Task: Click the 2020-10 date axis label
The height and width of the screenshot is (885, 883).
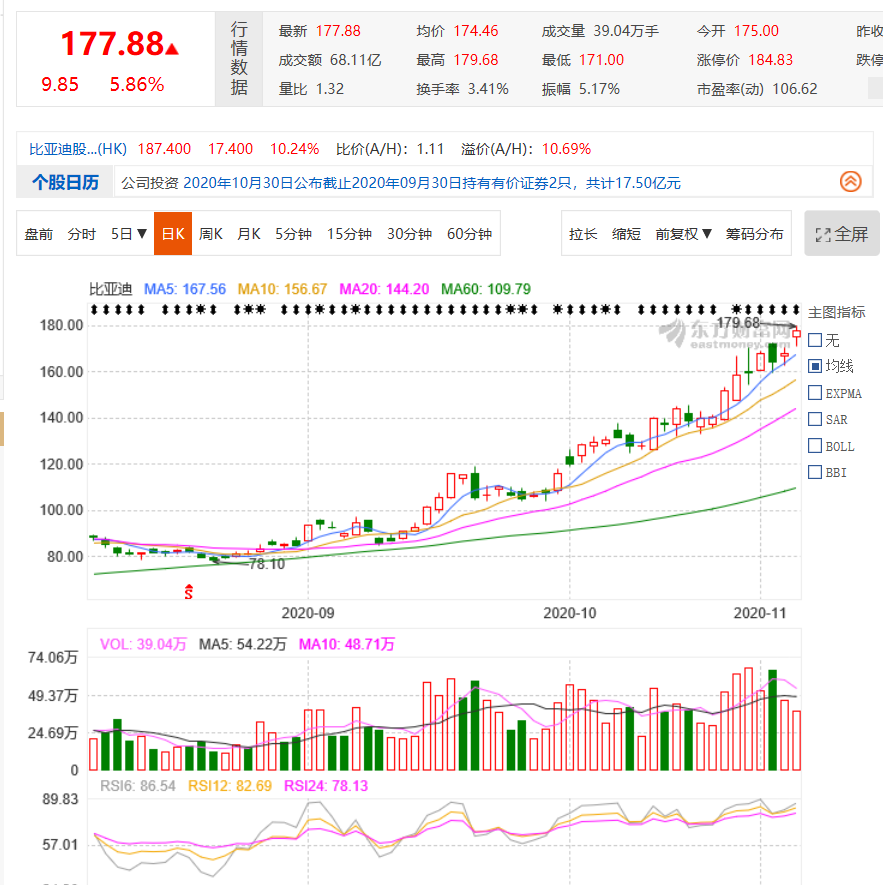Action: 569,613
